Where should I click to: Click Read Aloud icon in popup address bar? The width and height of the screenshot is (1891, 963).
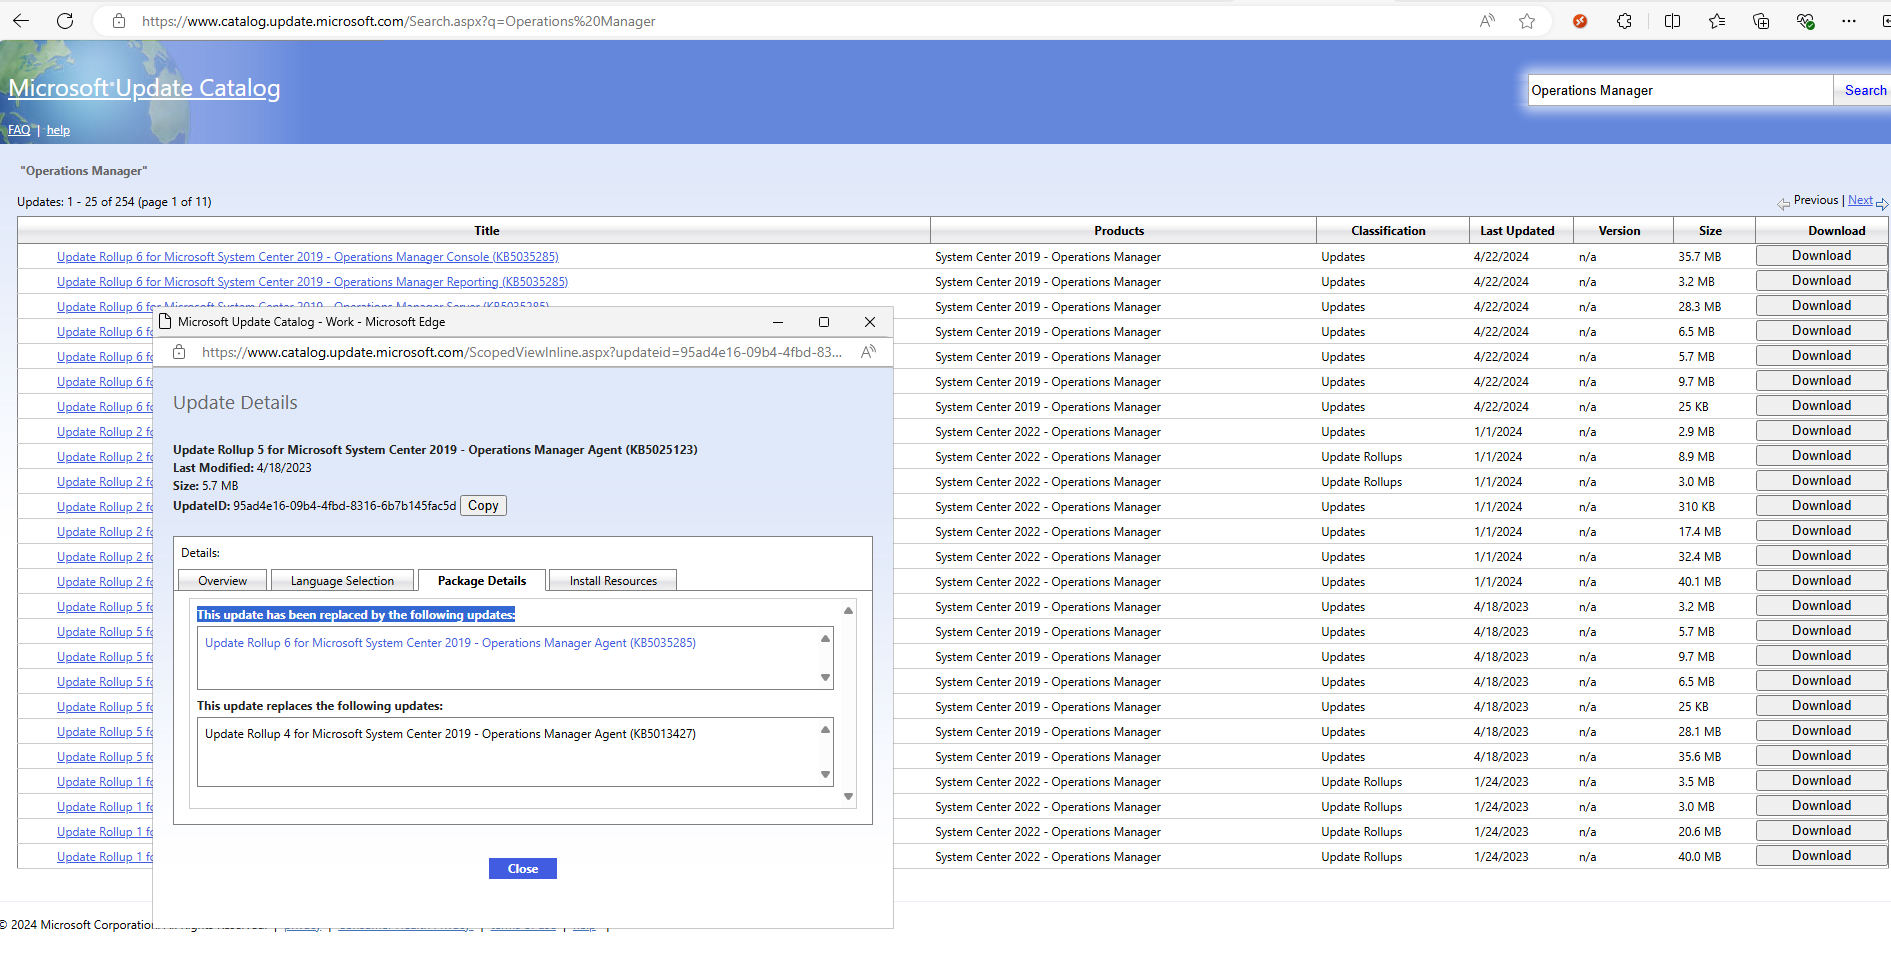pyautogui.click(x=868, y=352)
